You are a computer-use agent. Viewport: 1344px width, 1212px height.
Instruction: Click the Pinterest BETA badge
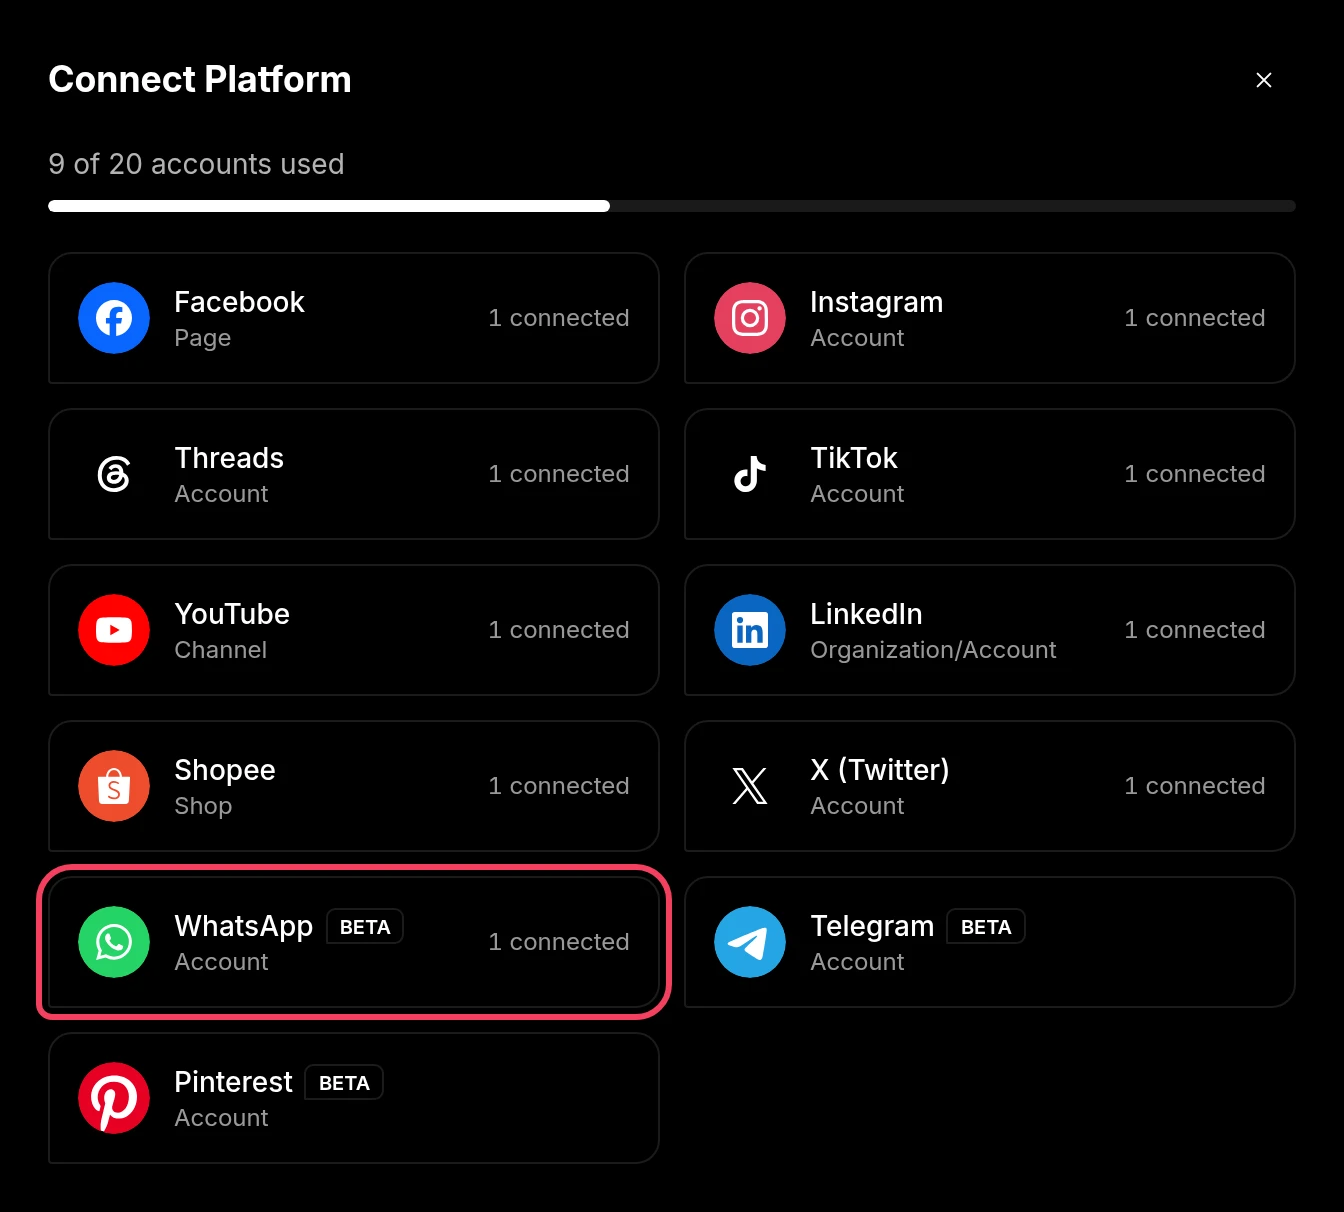pos(344,1083)
